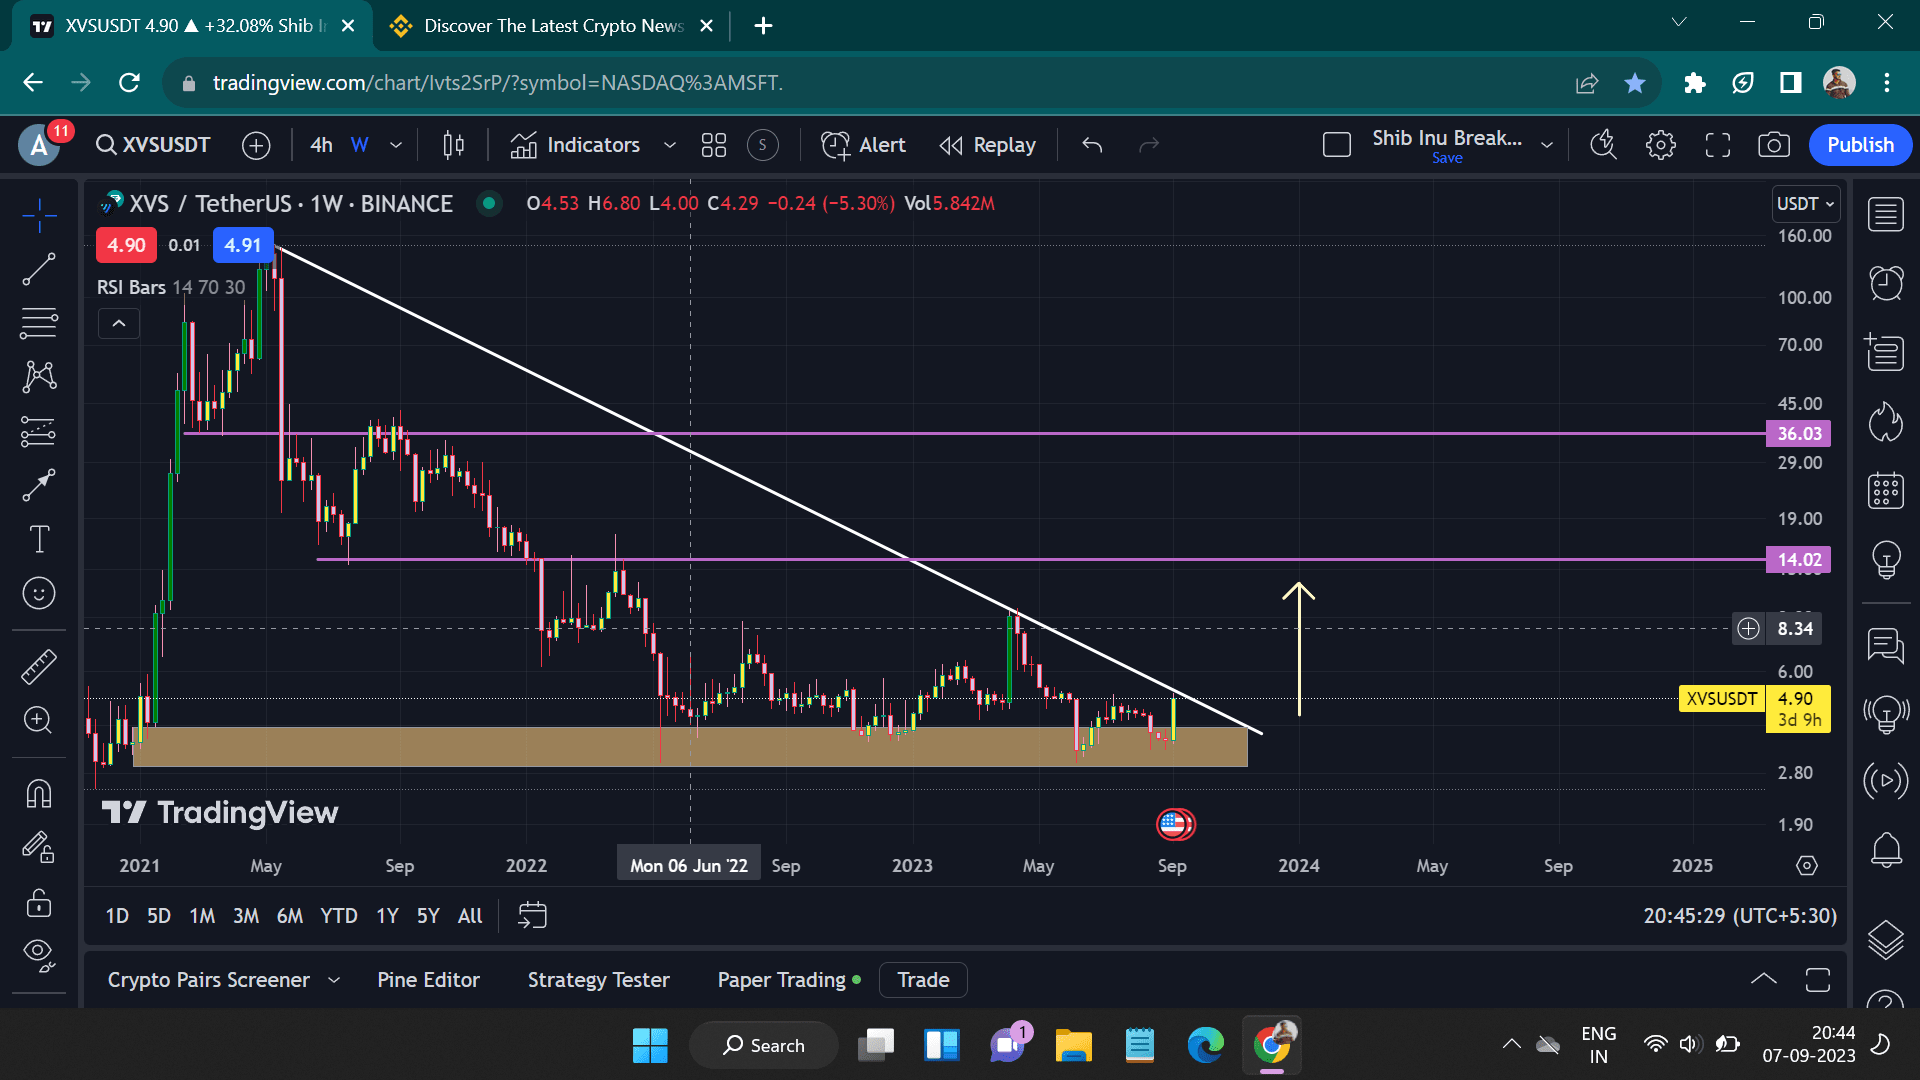Enable magnet mode in the left toolbar

point(39,793)
